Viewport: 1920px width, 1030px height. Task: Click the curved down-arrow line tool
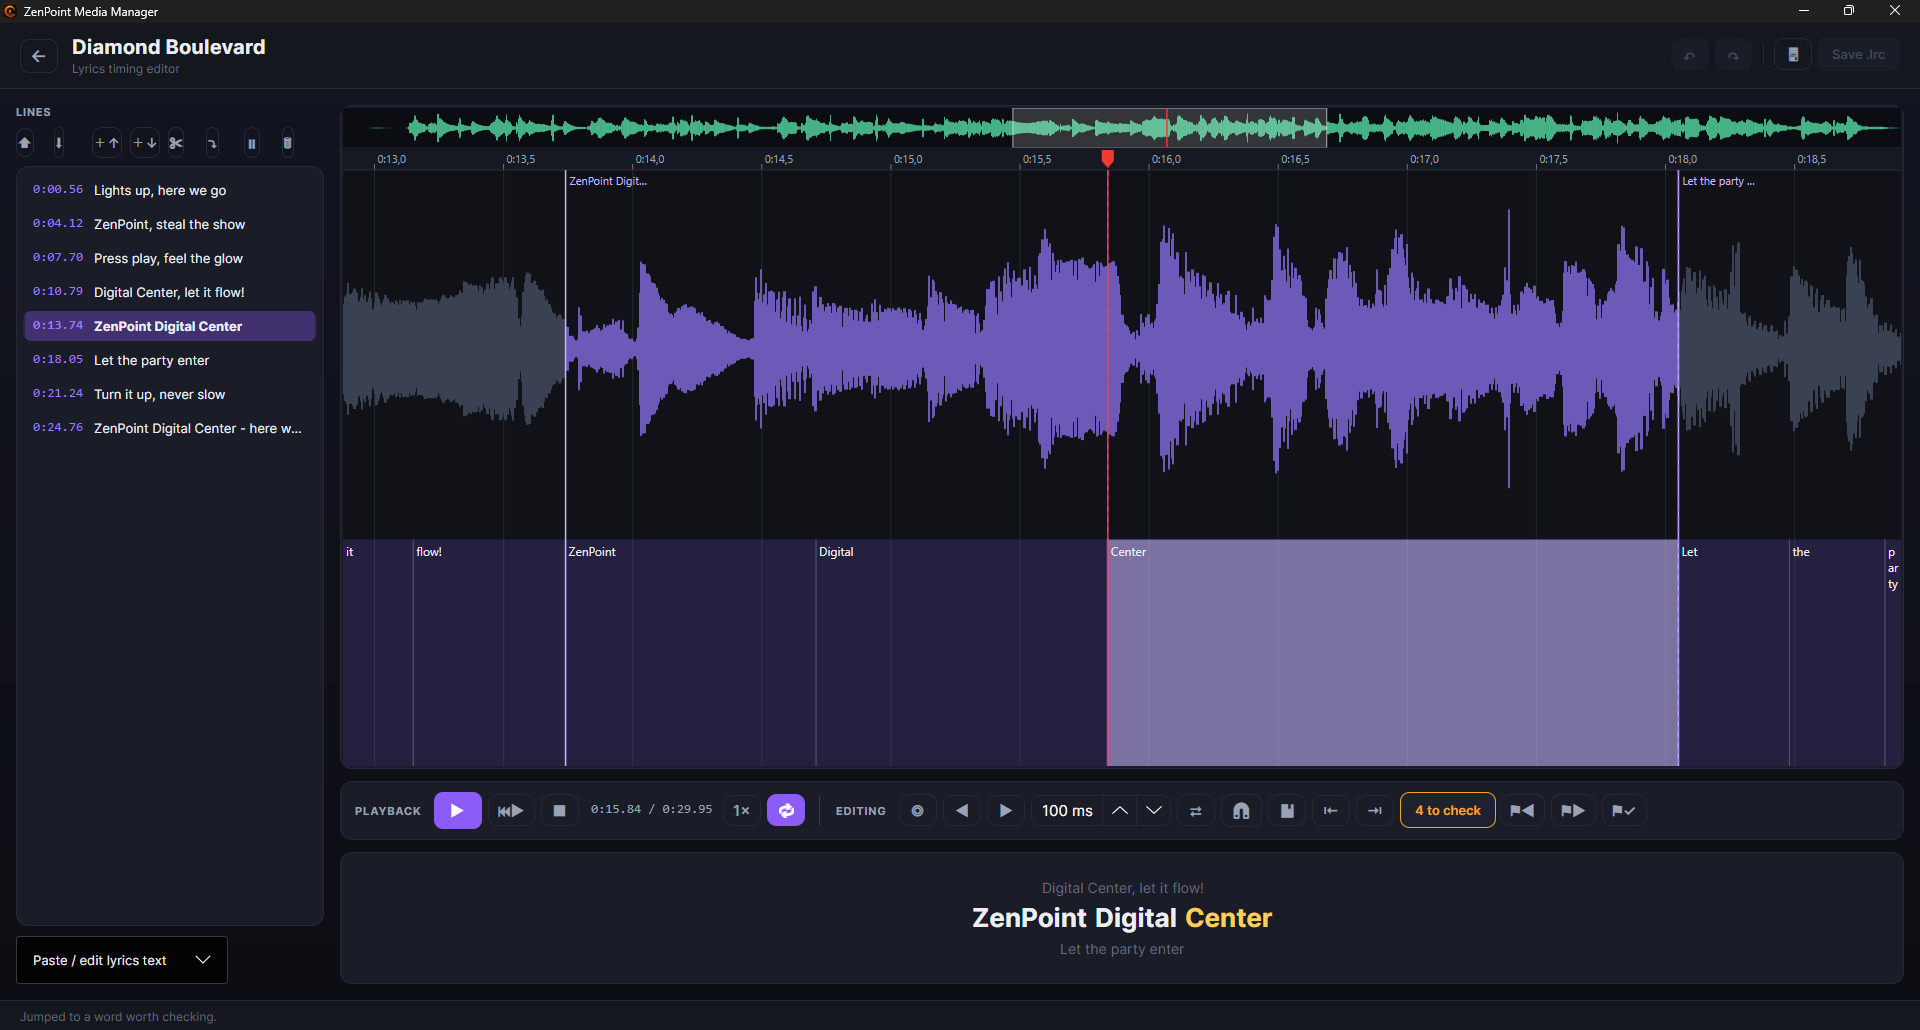(x=212, y=143)
